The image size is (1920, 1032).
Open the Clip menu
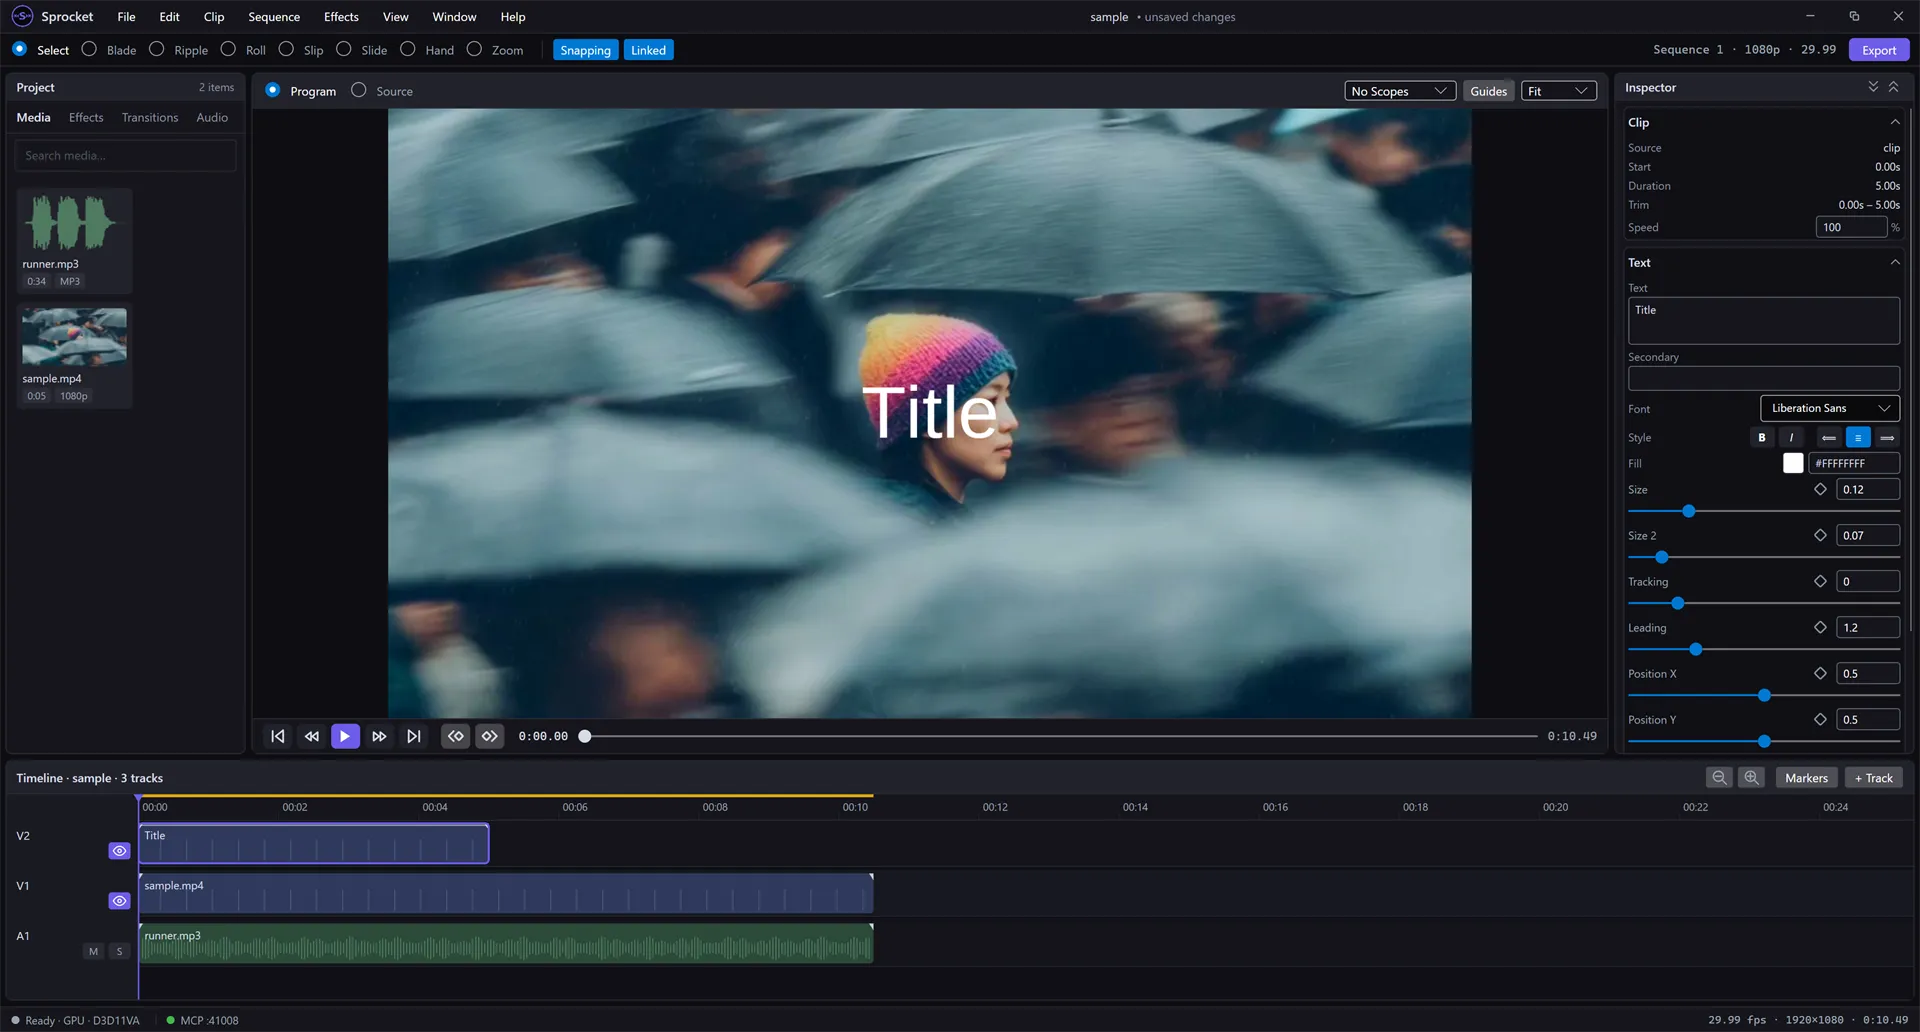pyautogui.click(x=214, y=17)
